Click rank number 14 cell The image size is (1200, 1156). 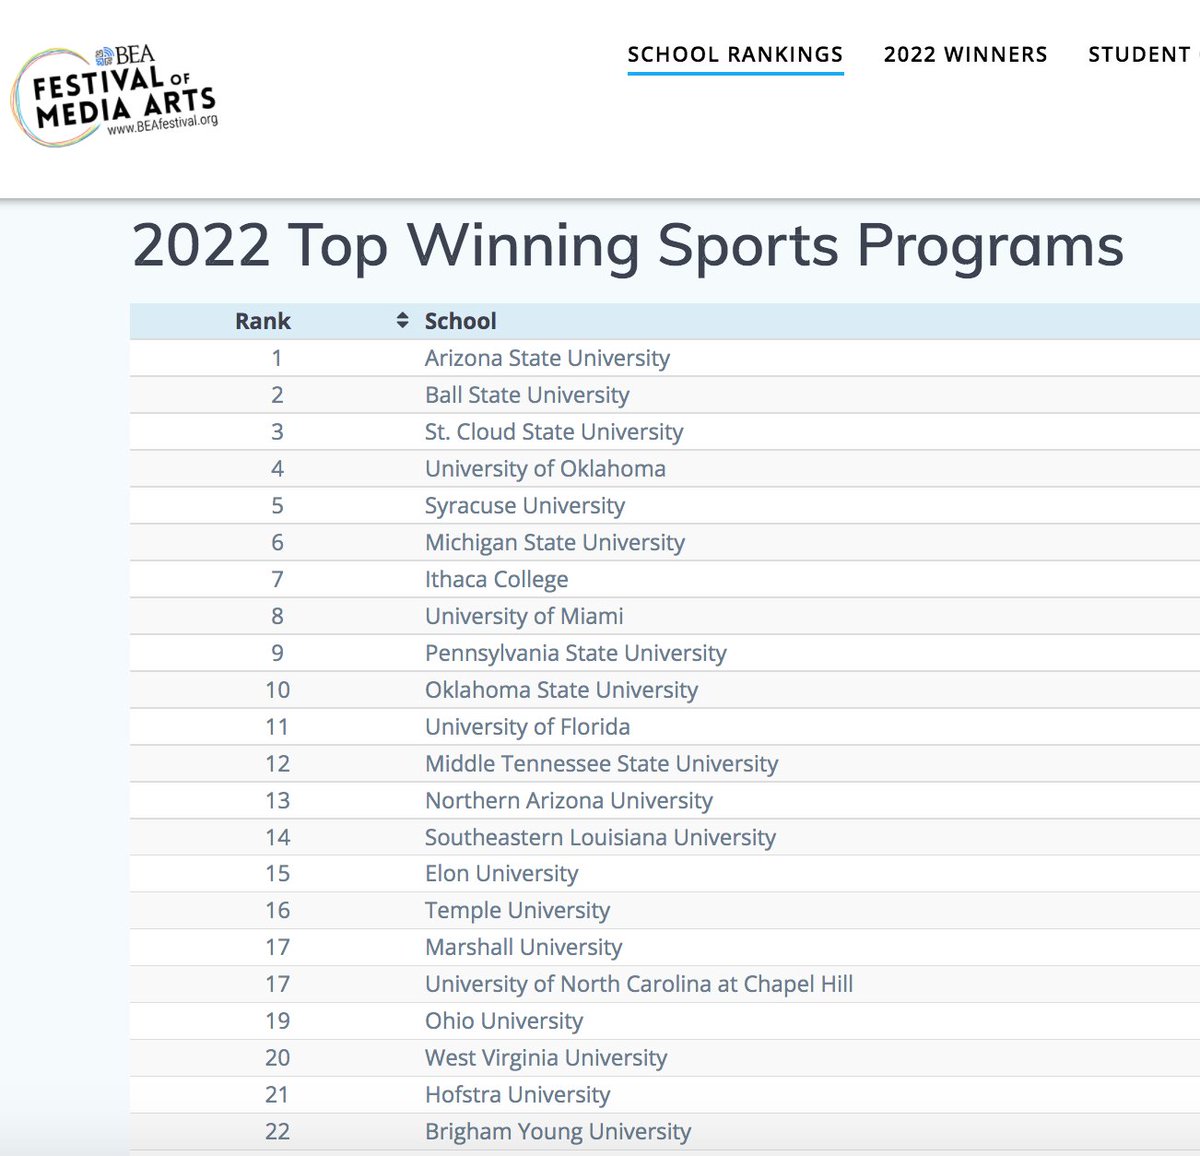[x=277, y=838]
